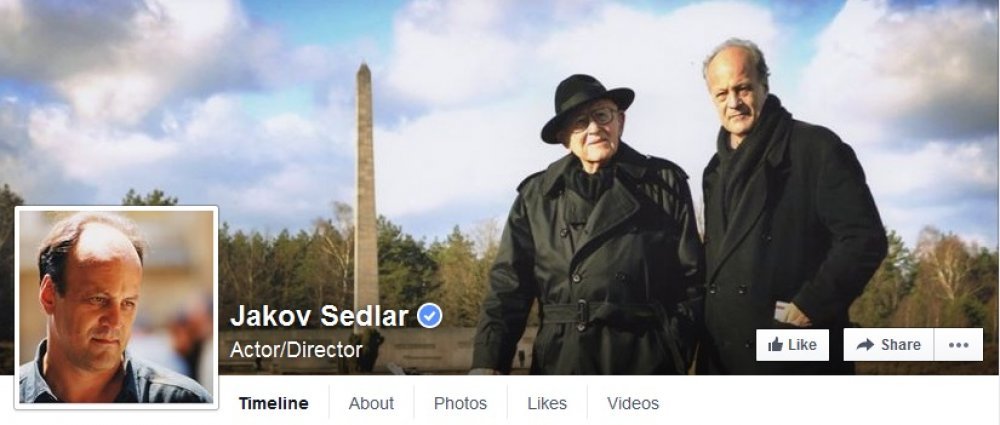The image size is (1000, 425).
Task: Click the Jakov Sedlar page name
Action: [x=319, y=315]
